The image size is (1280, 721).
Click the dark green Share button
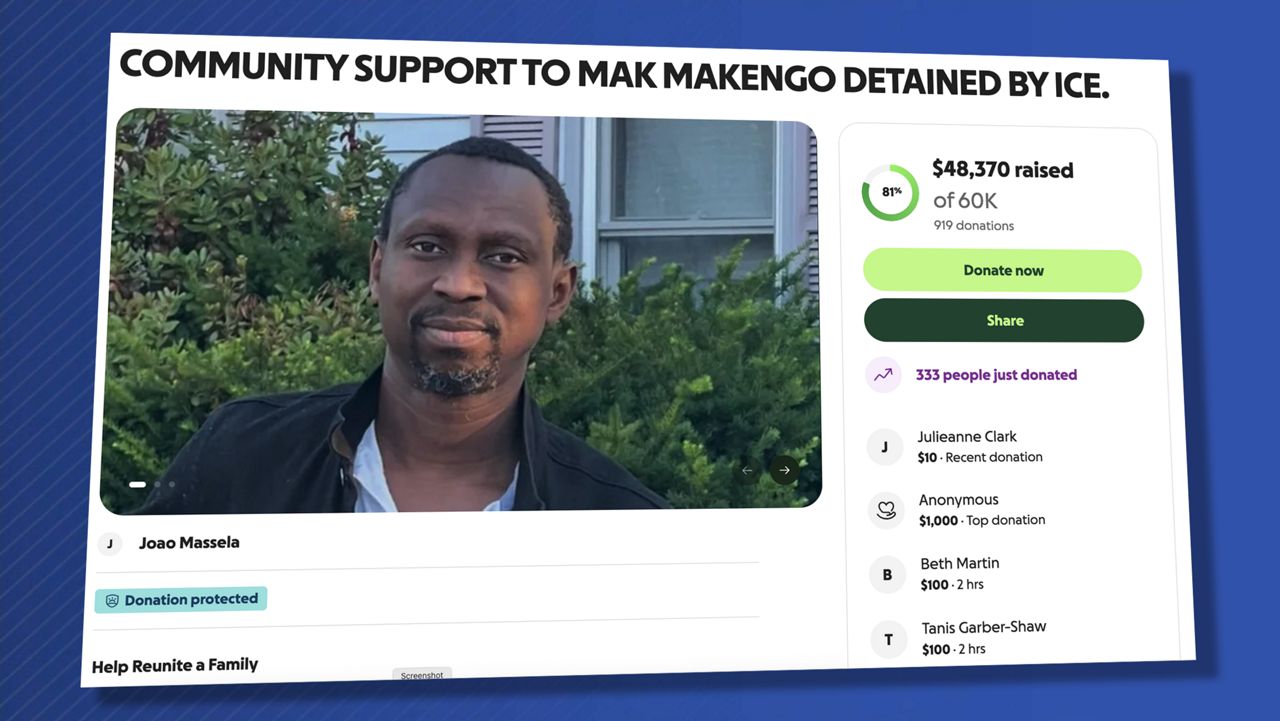point(1004,321)
